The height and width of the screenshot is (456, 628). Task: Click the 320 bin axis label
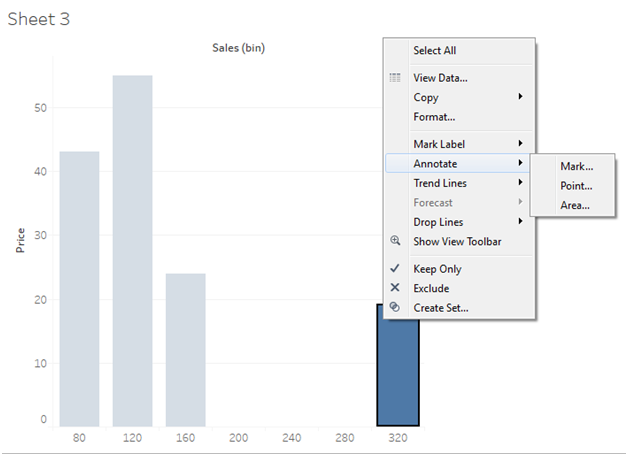[398, 438]
